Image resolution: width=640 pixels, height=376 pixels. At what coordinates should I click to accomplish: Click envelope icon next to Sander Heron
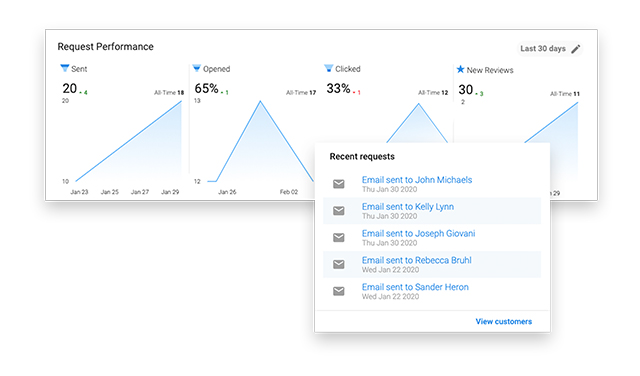339,291
